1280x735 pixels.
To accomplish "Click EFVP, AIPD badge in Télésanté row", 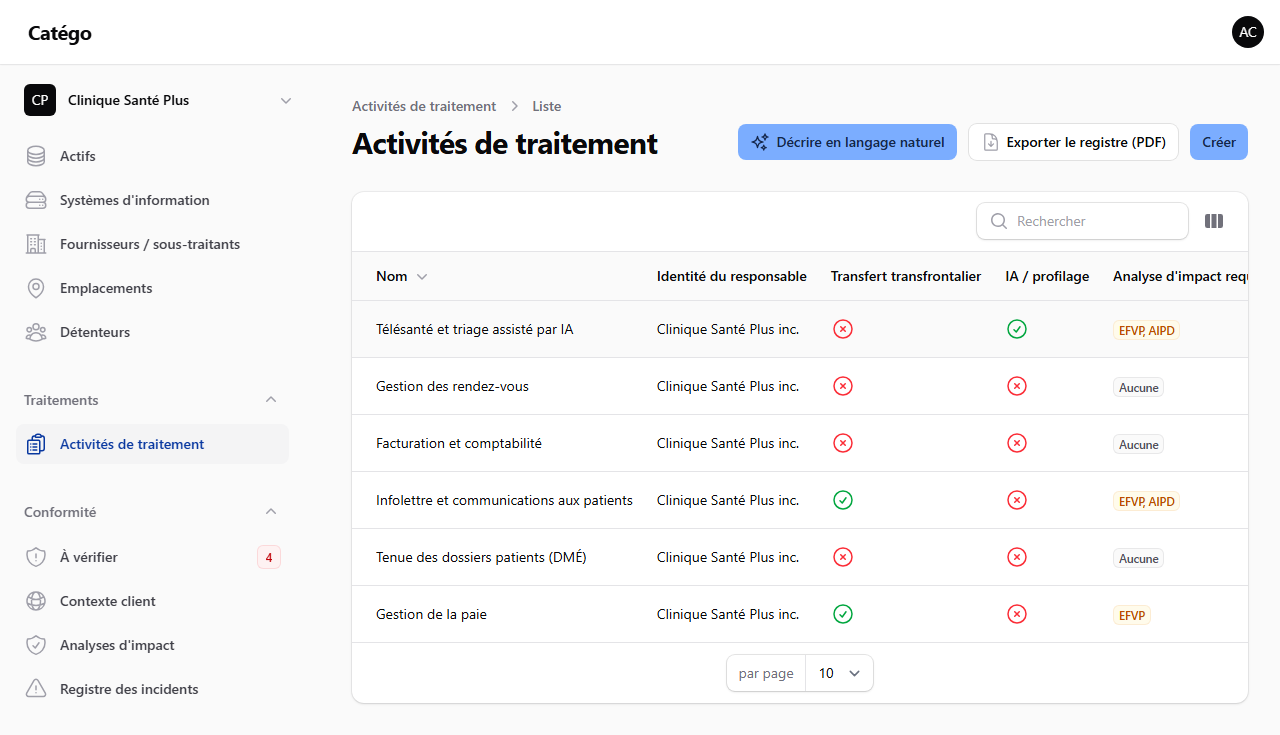I will 1146,330.
